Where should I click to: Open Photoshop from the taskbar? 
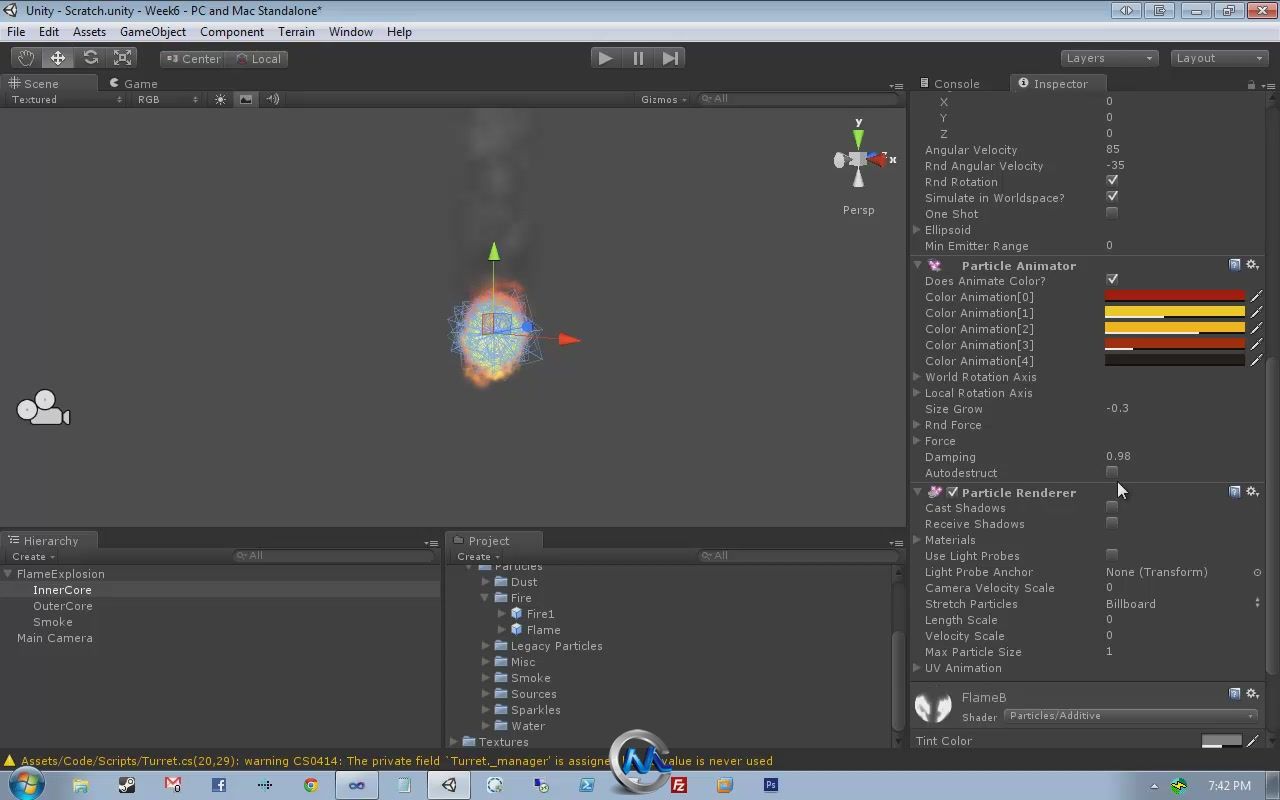[771, 785]
